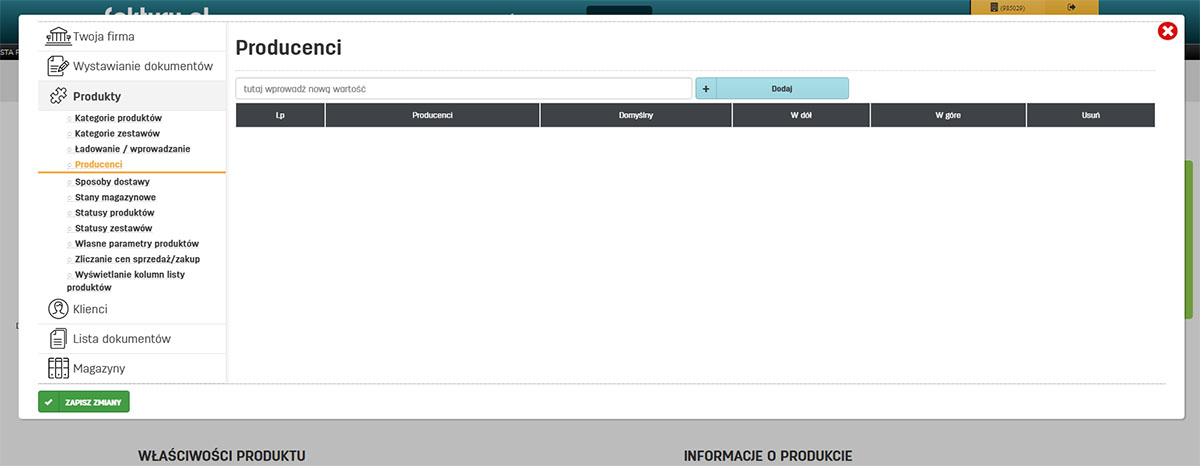Viewport: 1200px width, 466px height.
Task: Open Kategorie produktów submenu item
Action: pos(118,118)
